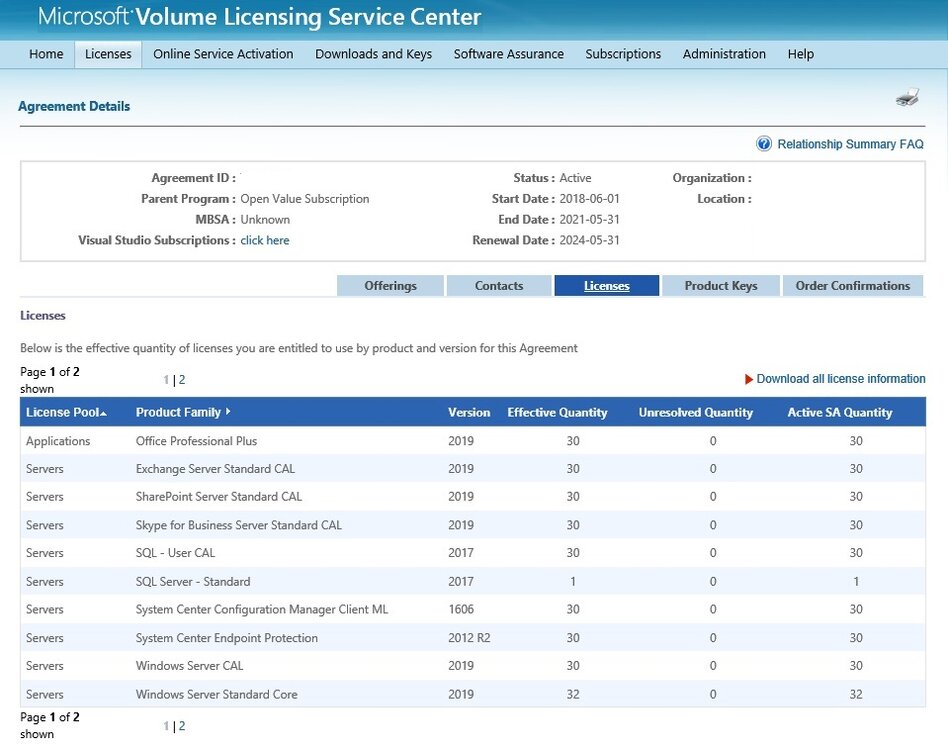The height and width of the screenshot is (750, 948).
Task: Open the Licenses top menu
Action: pos(108,54)
